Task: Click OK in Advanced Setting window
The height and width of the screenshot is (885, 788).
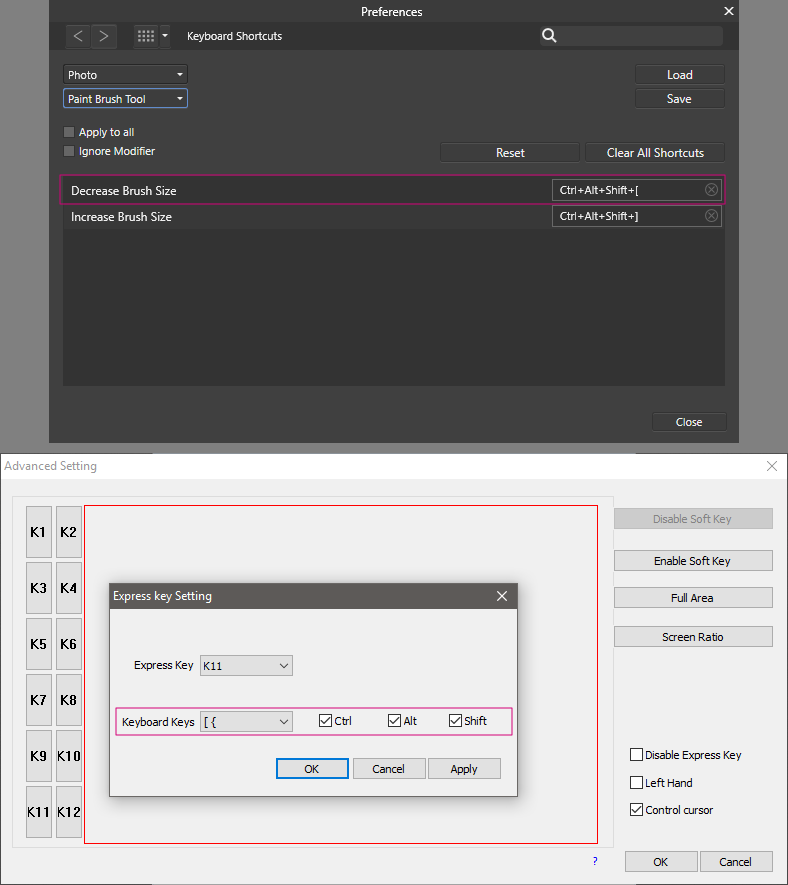Action: 661,862
